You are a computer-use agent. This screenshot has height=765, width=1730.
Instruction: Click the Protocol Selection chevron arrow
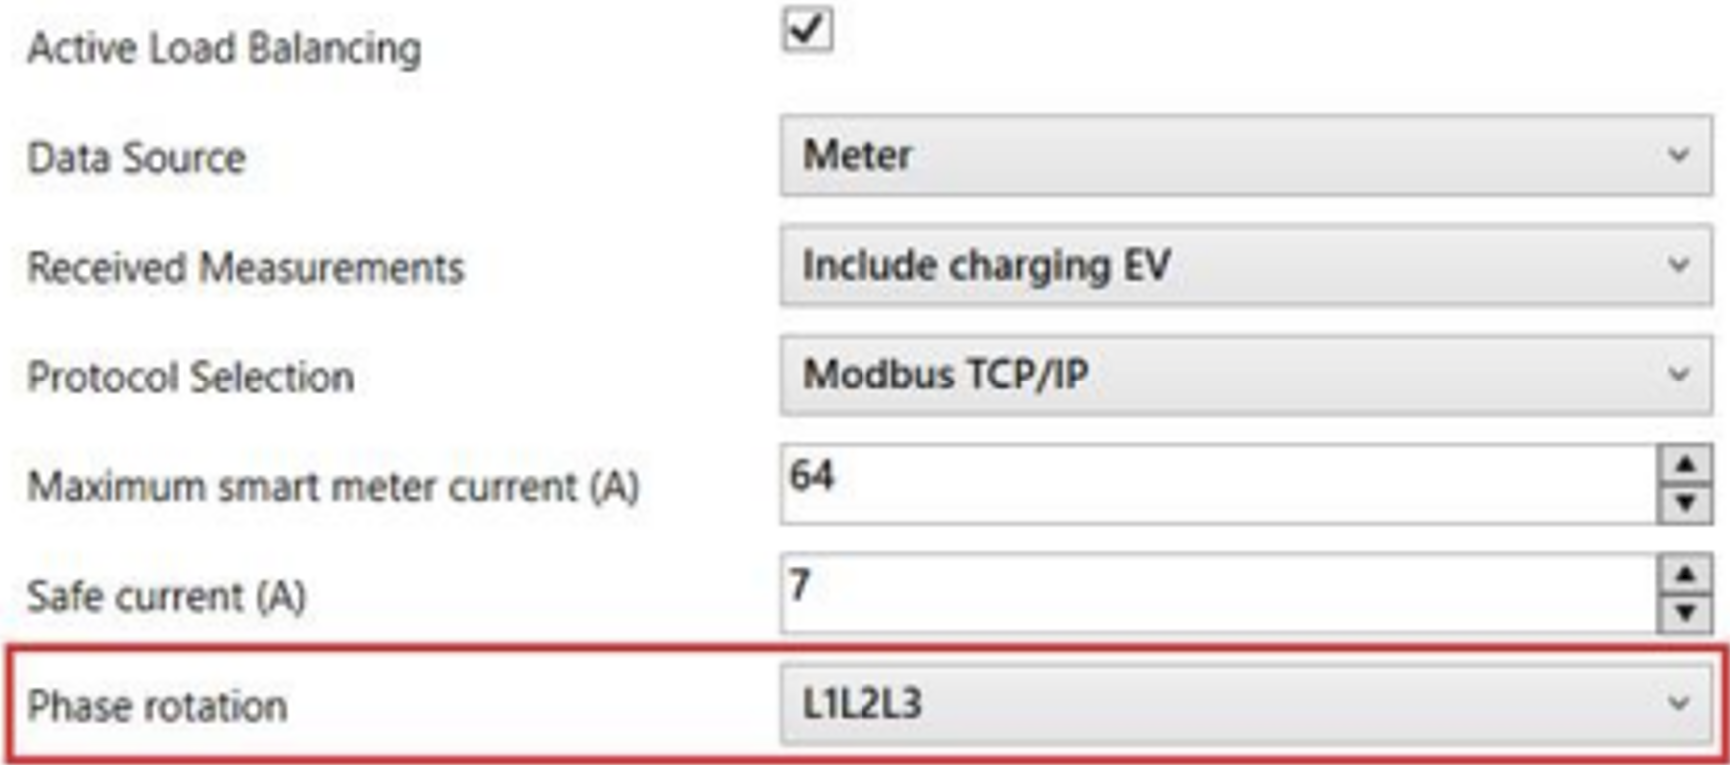(x=1678, y=376)
